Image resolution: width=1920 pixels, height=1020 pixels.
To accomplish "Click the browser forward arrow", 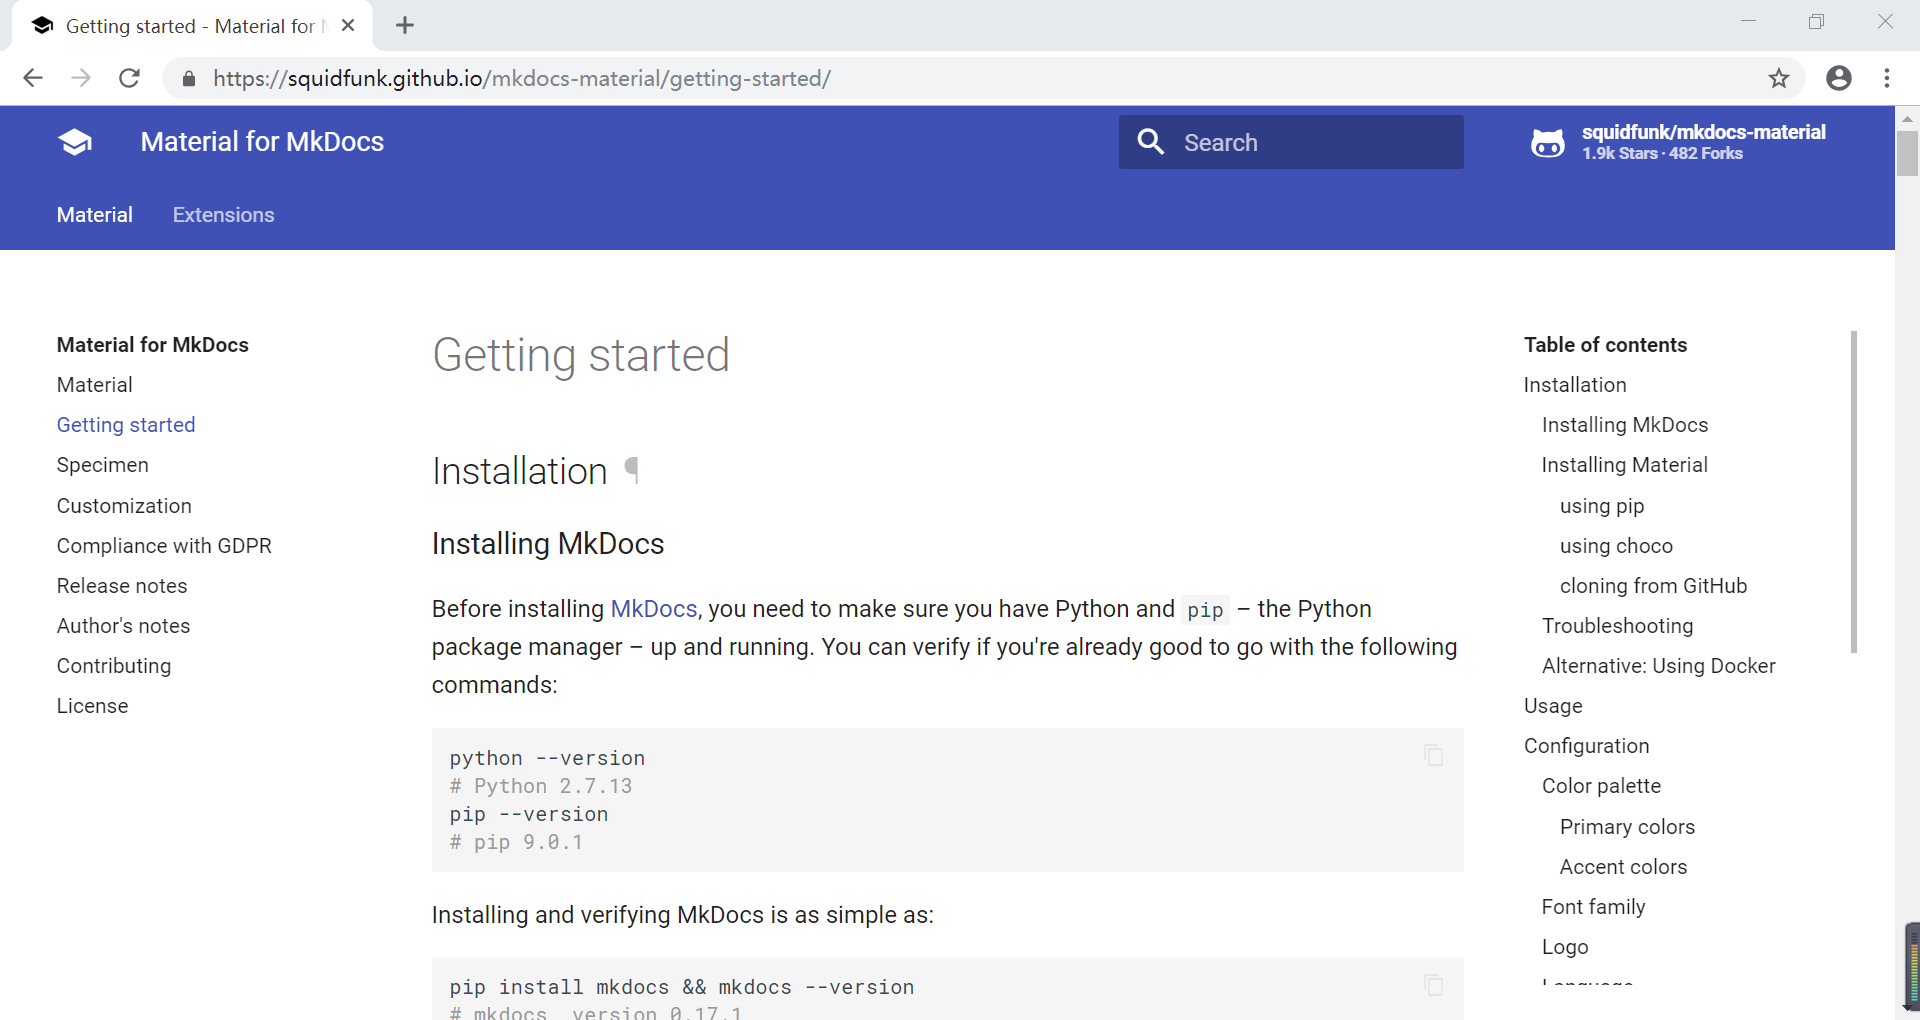I will 81,78.
